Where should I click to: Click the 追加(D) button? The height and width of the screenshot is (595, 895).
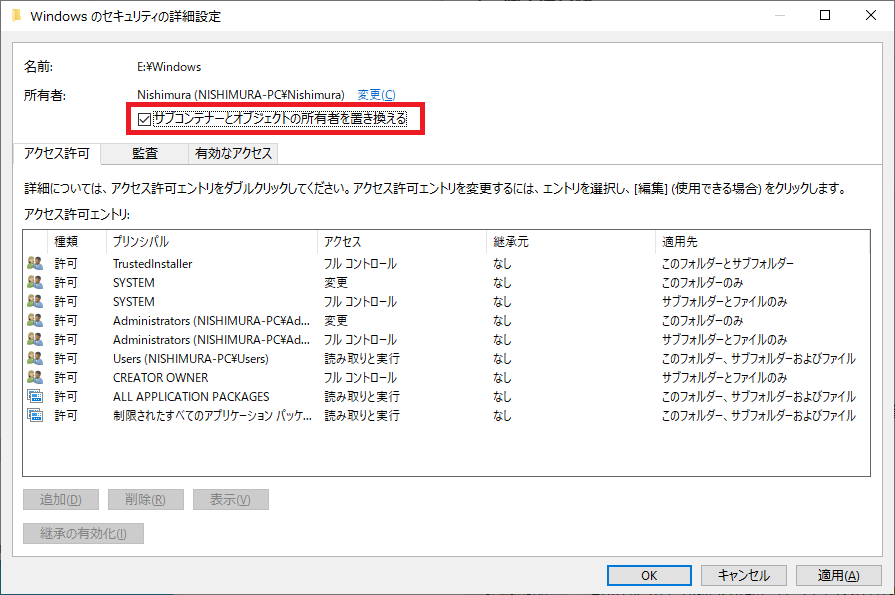61,500
